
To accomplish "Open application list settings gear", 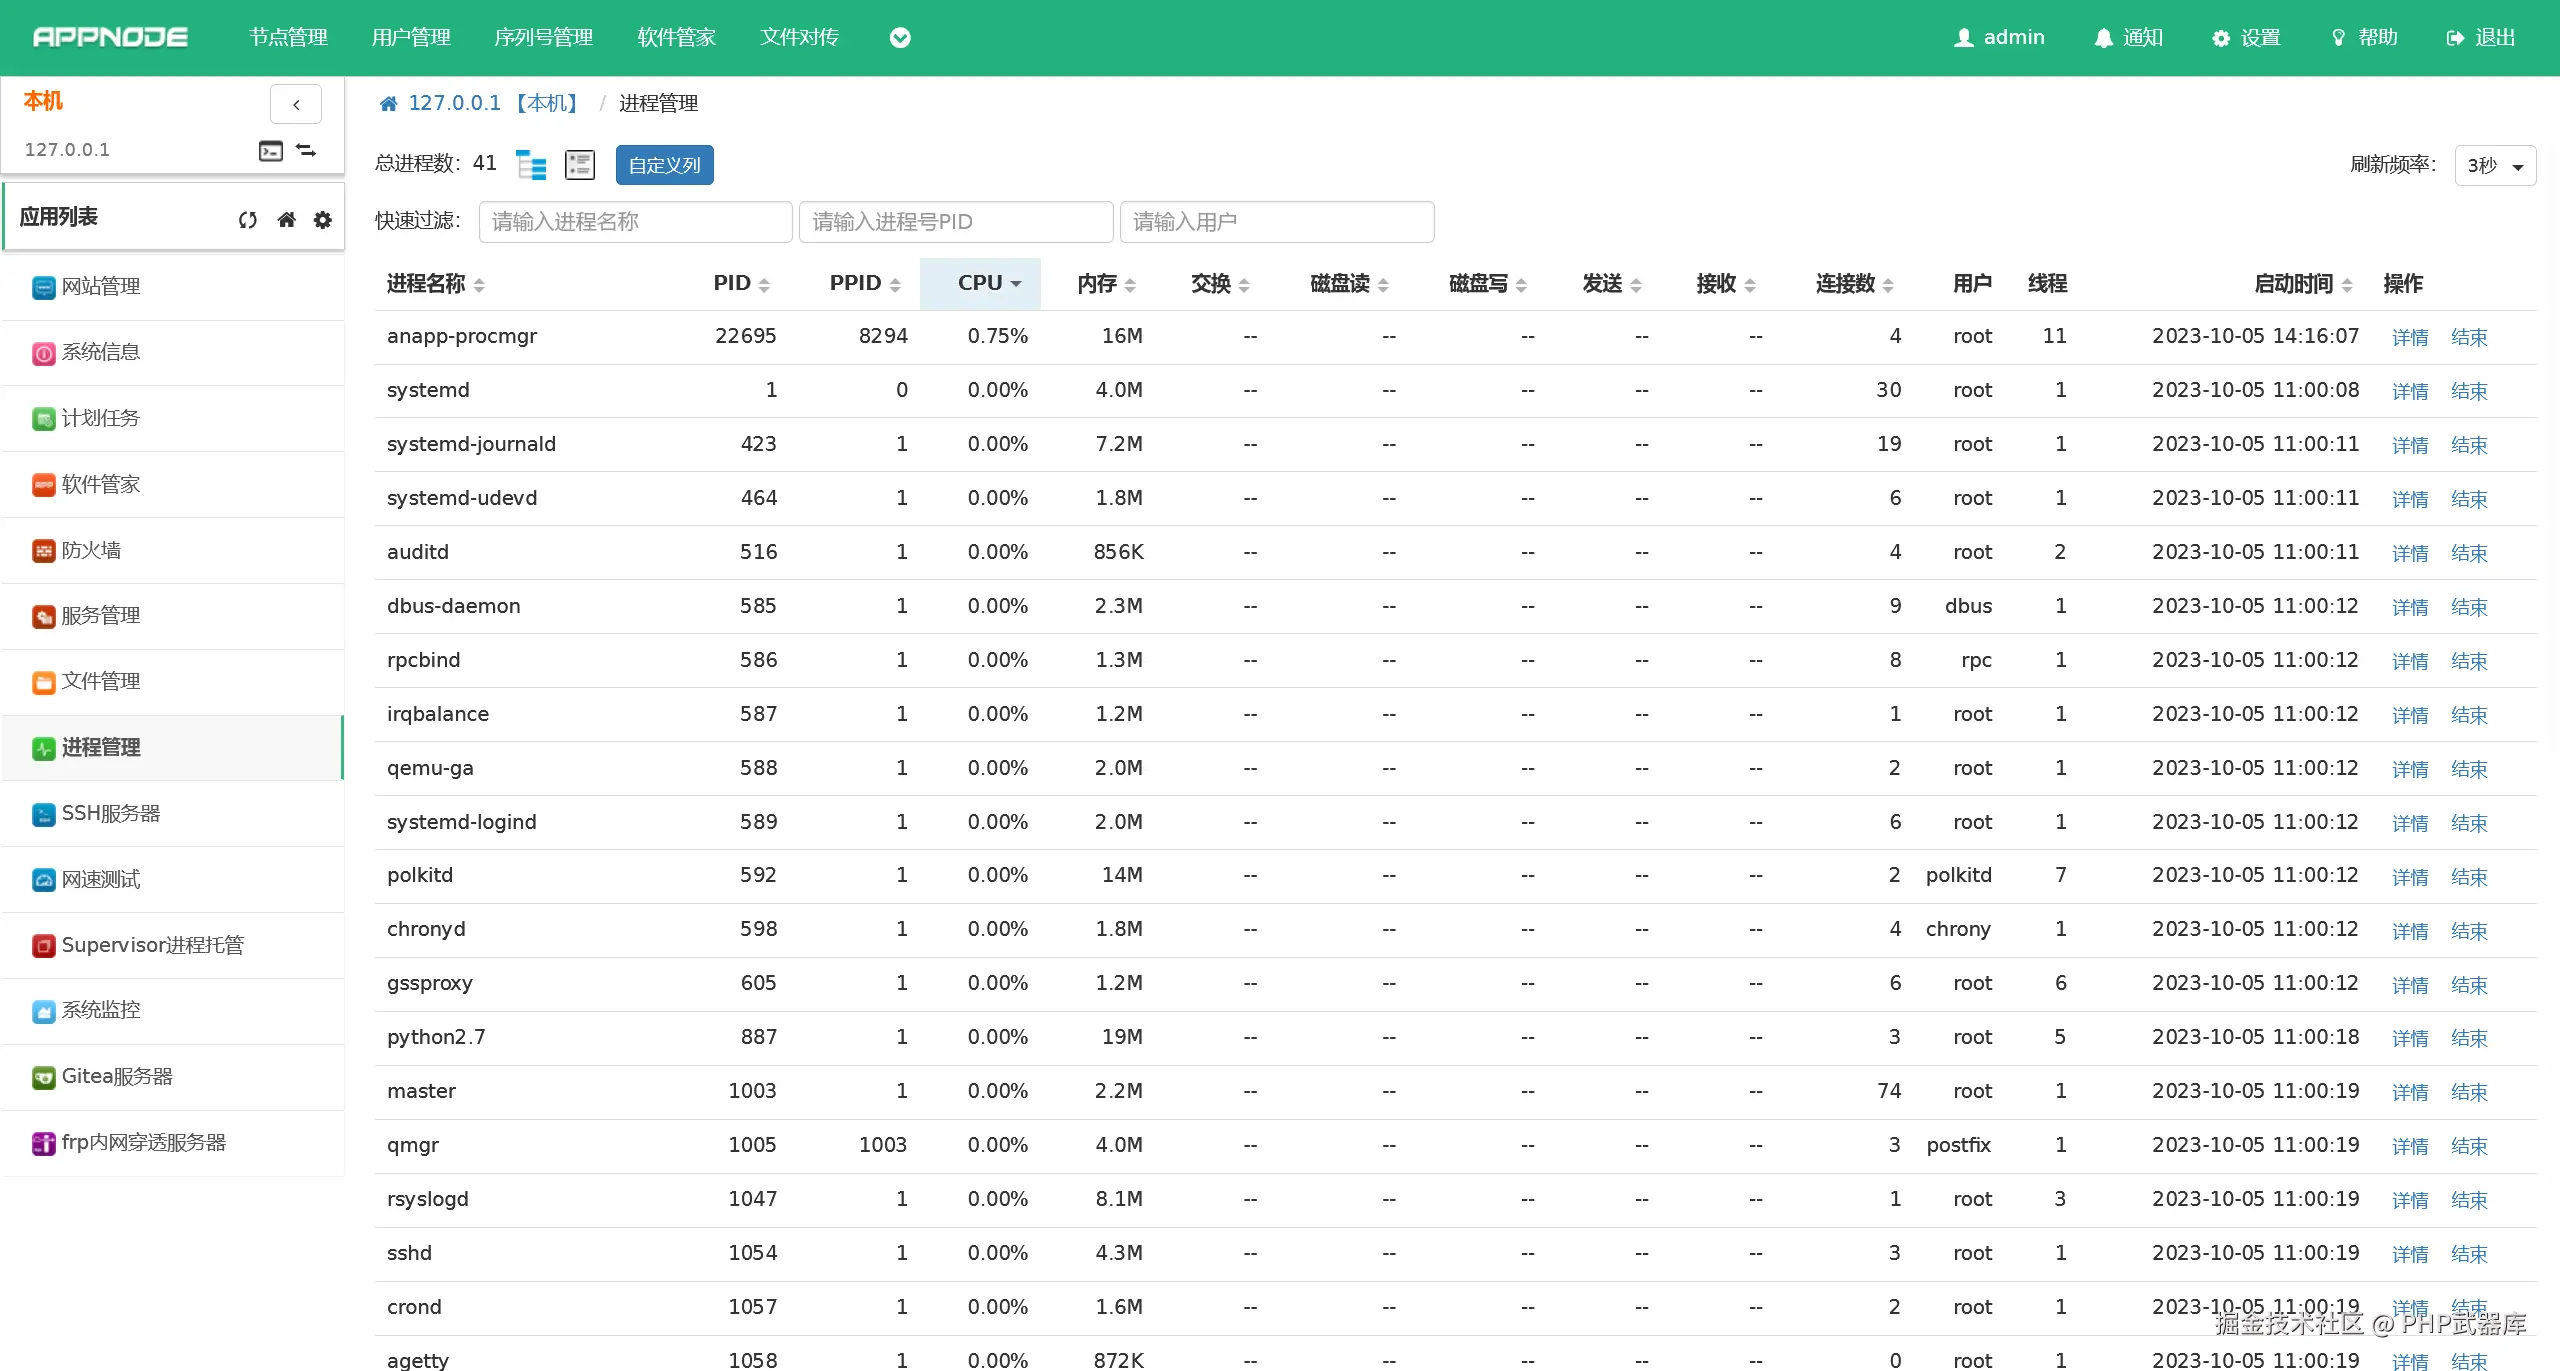I will tap(322, 220).
